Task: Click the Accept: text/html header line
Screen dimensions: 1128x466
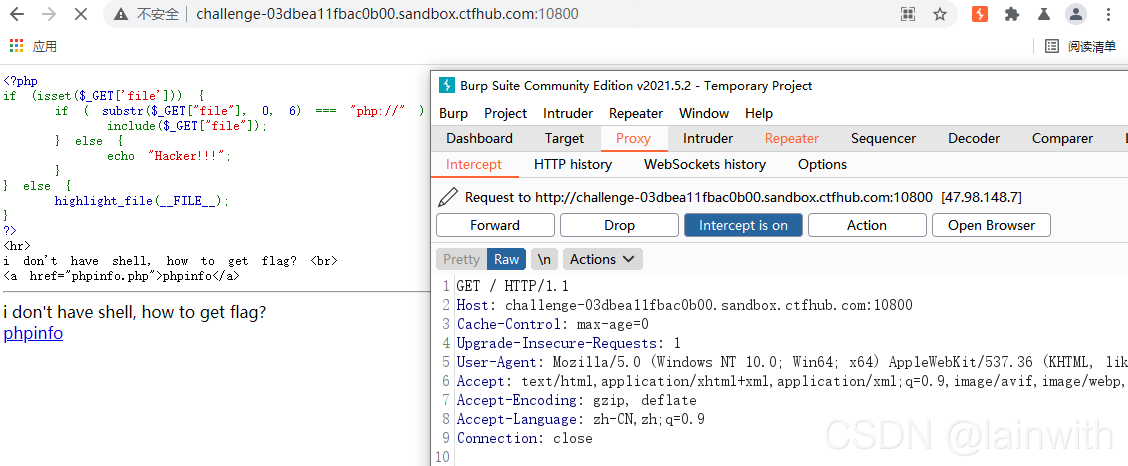Action: click(x=790, y=381)
